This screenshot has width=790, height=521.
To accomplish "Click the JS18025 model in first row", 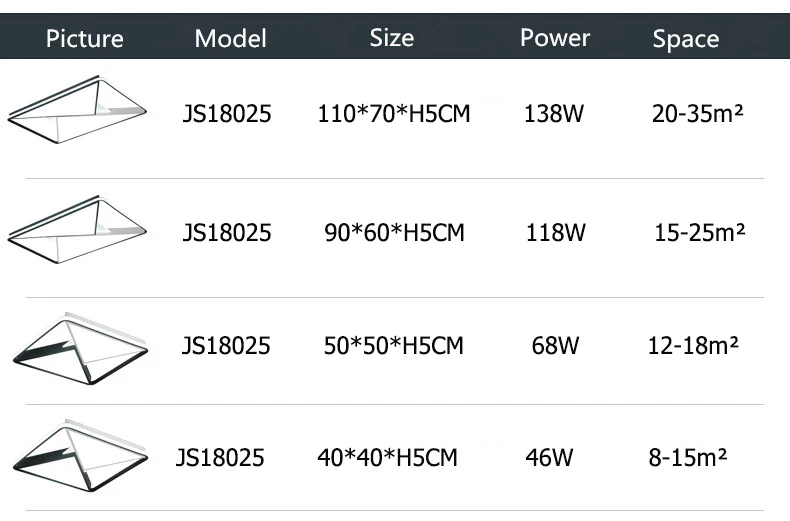I will tap(227, 114).
